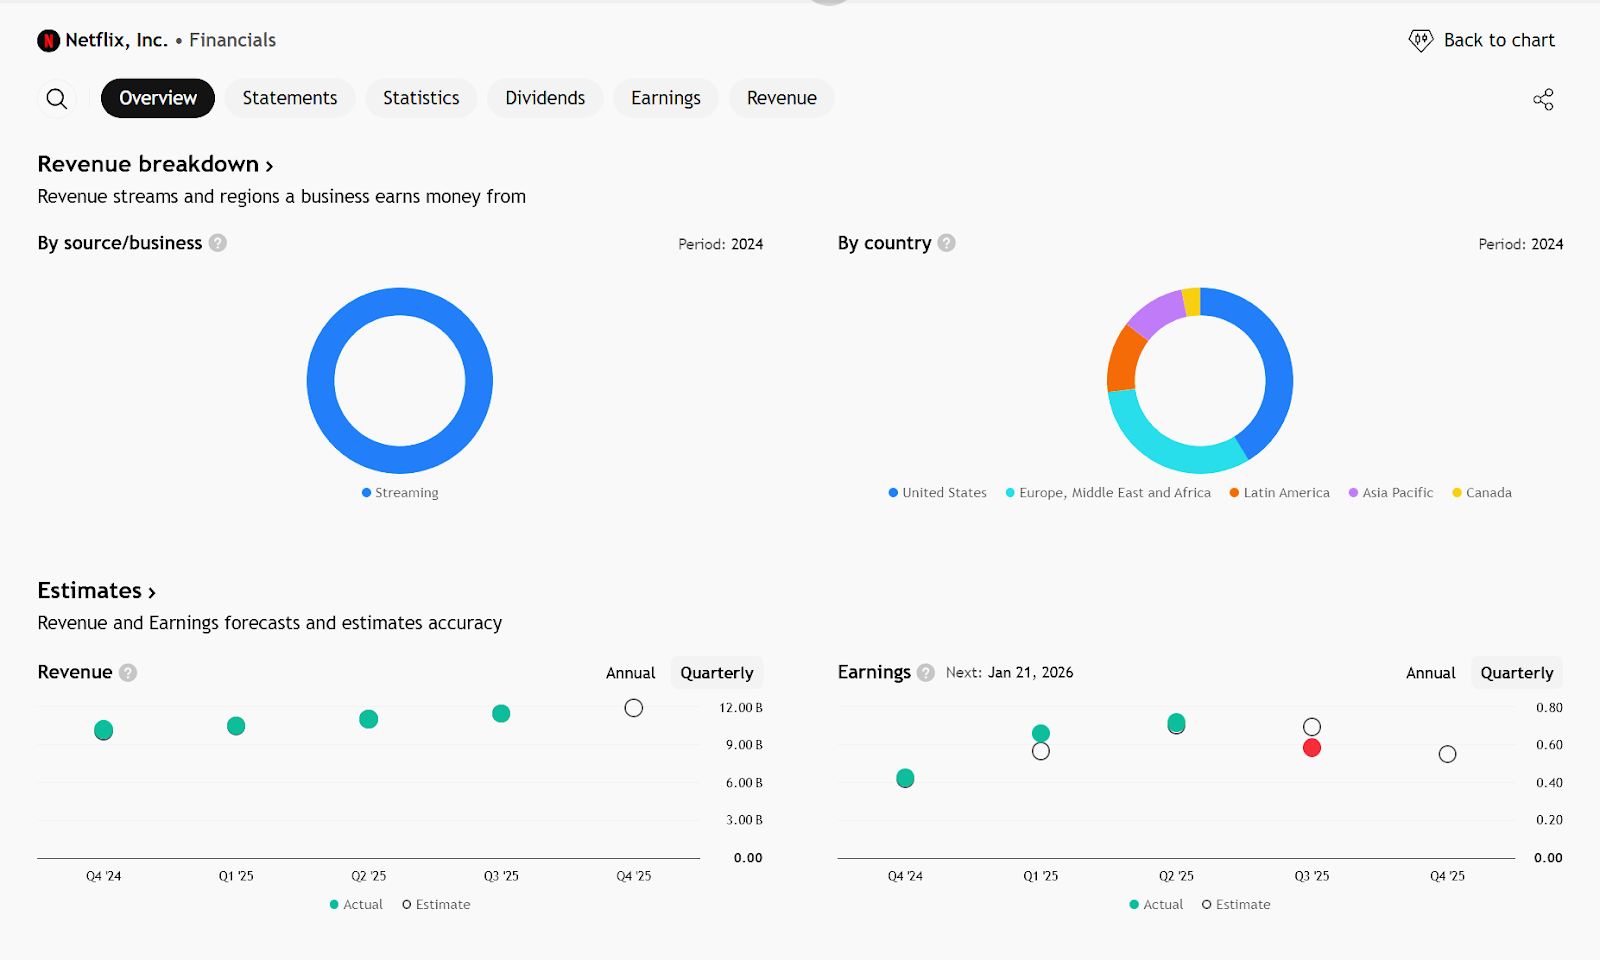Switch Revenue estimates to Annual
This screenshot has width=1600, height=960.
pos(630,673)
